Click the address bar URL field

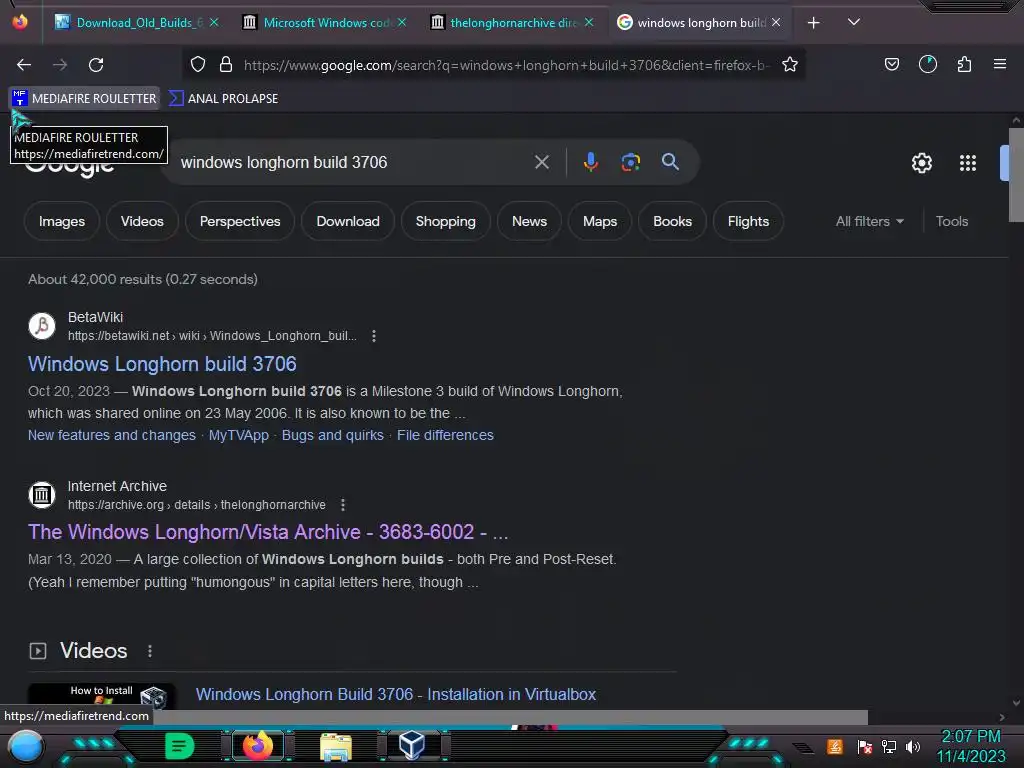pyautogui.click(x=507, y=65)
